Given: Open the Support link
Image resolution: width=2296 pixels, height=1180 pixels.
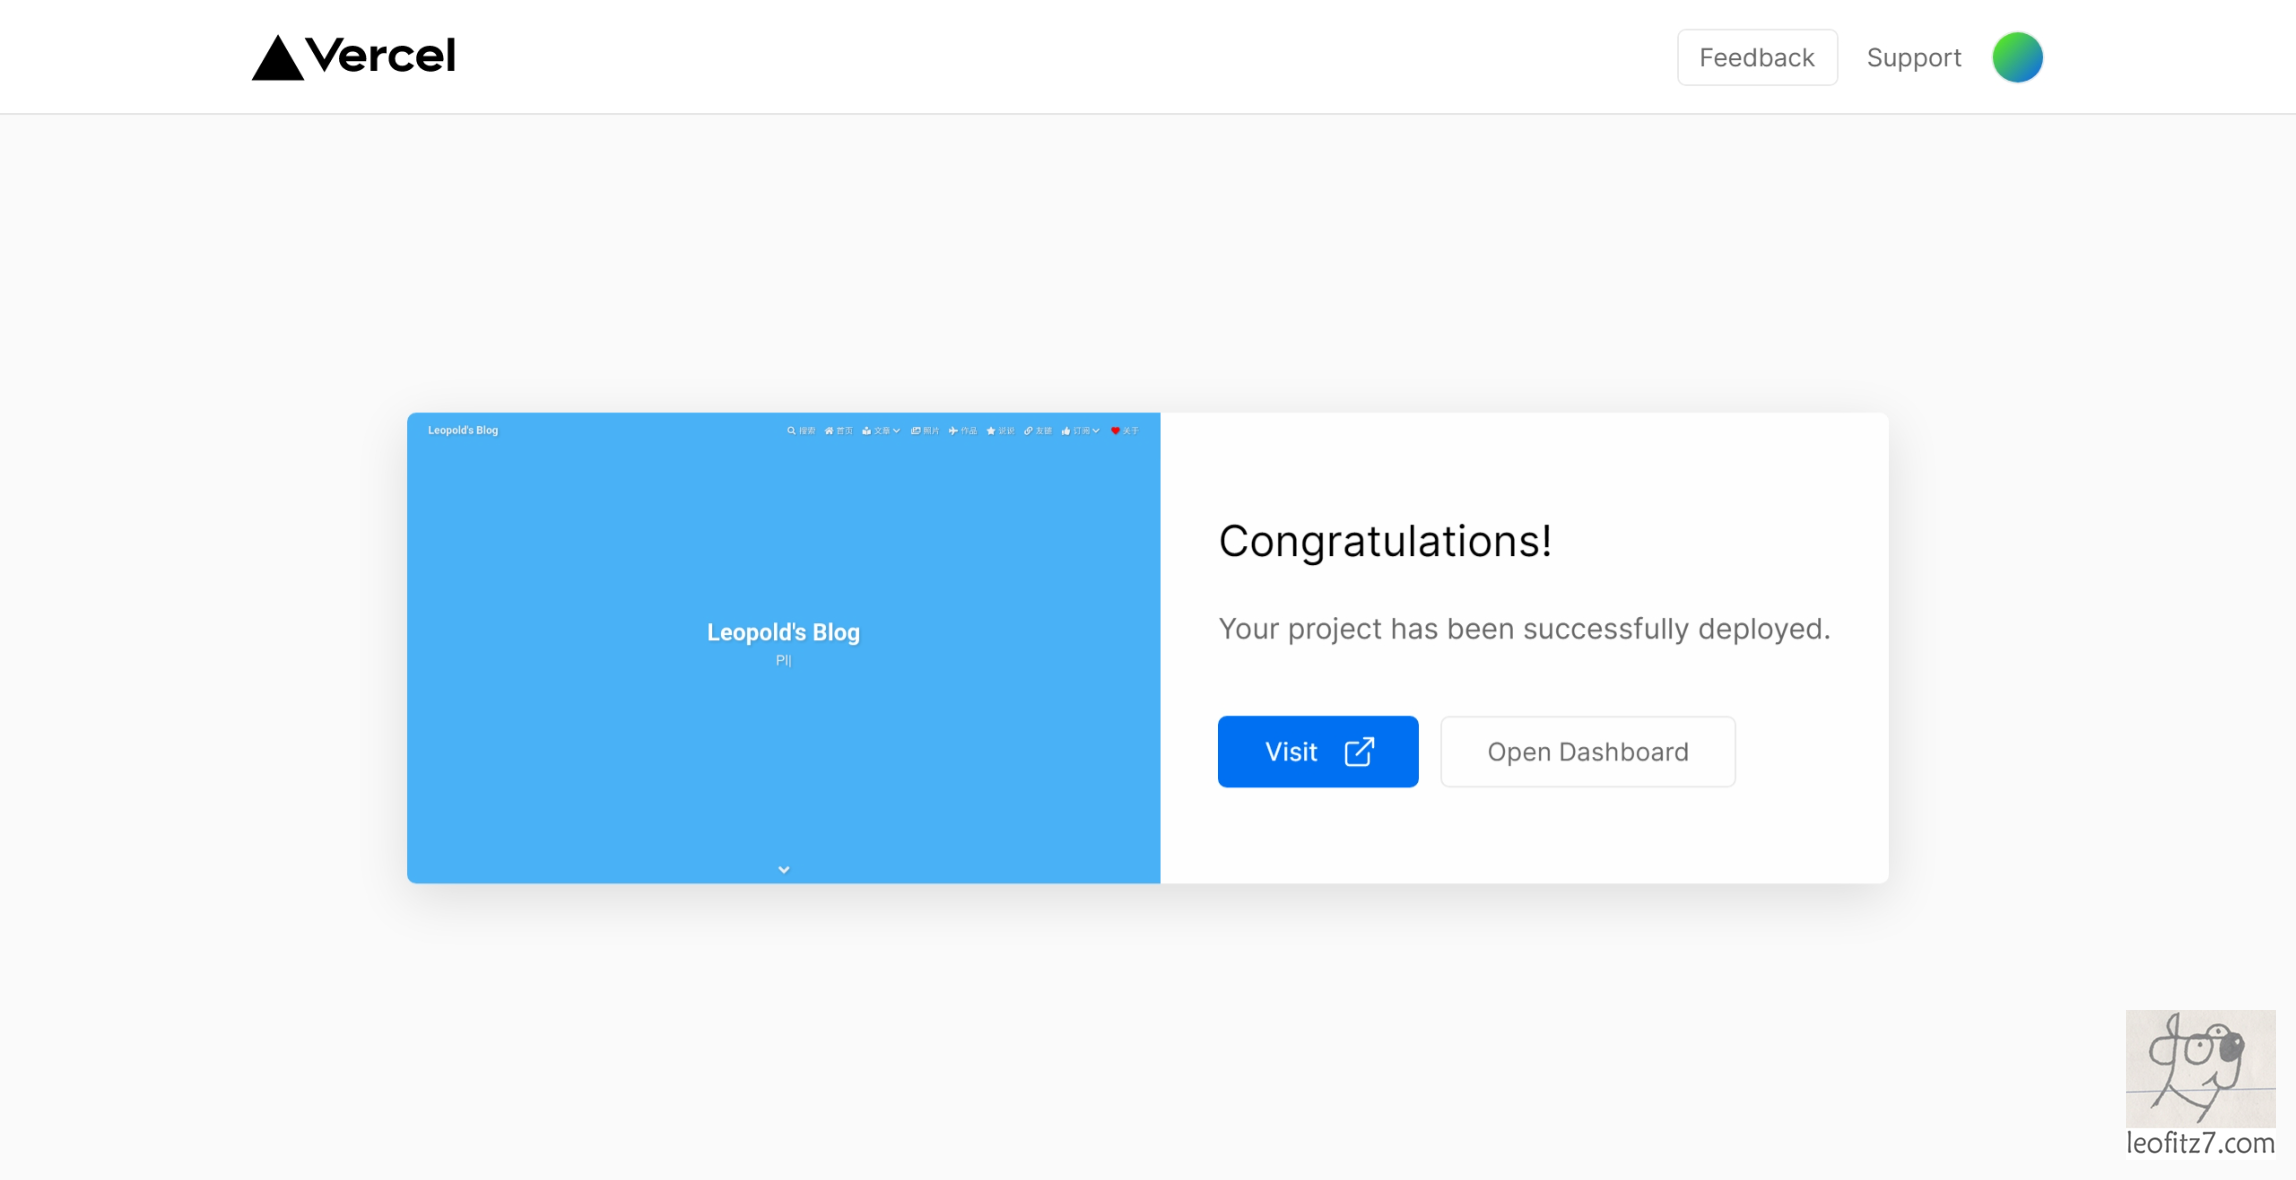Looking at the screenshot, I should pos(1913,57).
